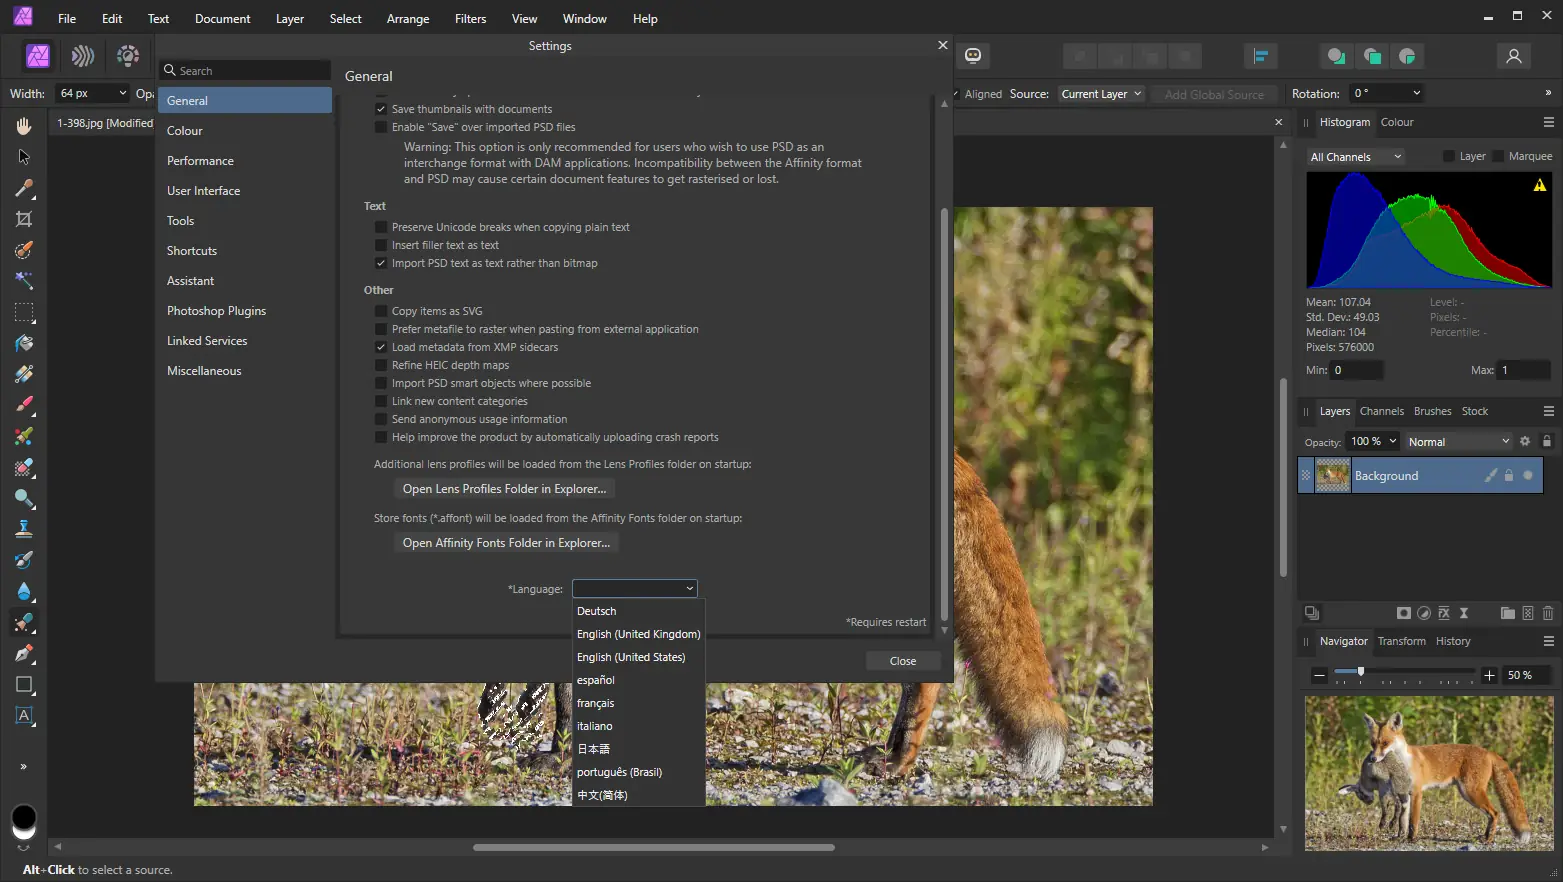The width and height of the screenshot is (1563, 882).
Task: Select the Move tool arrow
Action: (x=24, y=157)
